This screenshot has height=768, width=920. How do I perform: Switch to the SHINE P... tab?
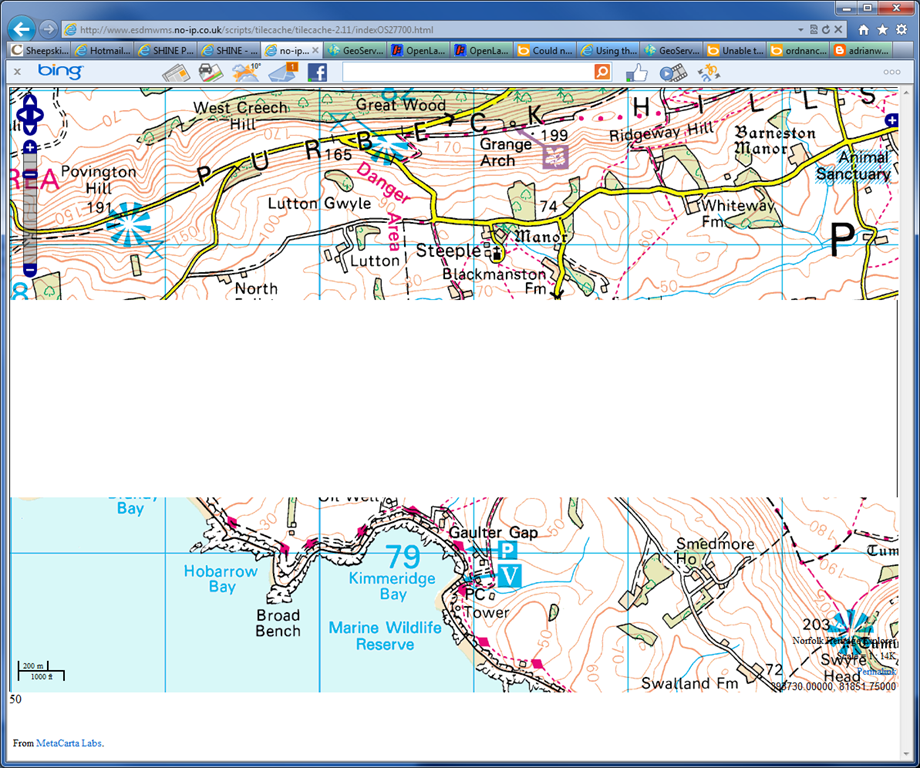pos(166,50)
